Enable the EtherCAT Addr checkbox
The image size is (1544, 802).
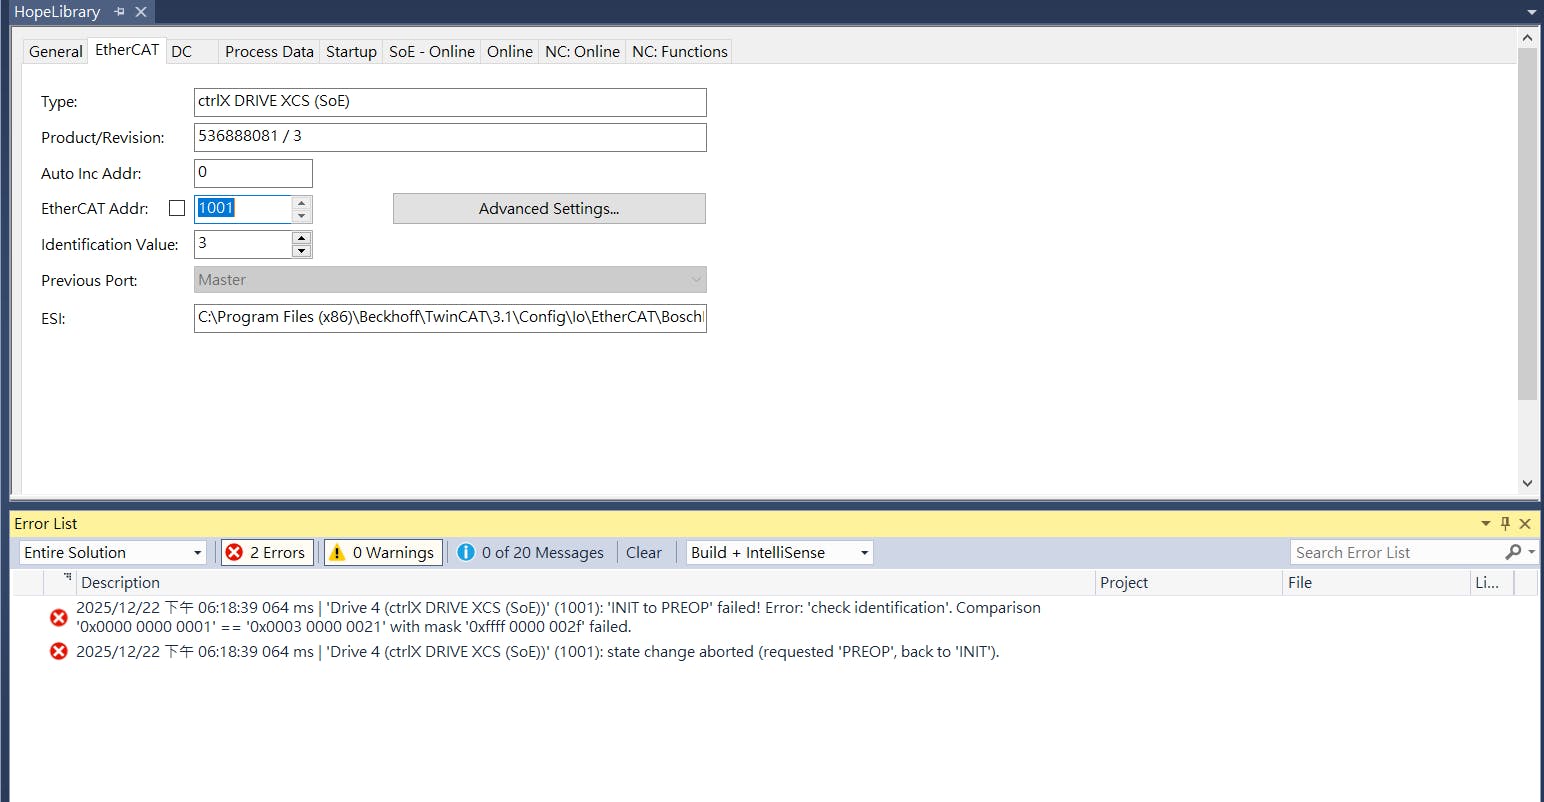(177, 208)
